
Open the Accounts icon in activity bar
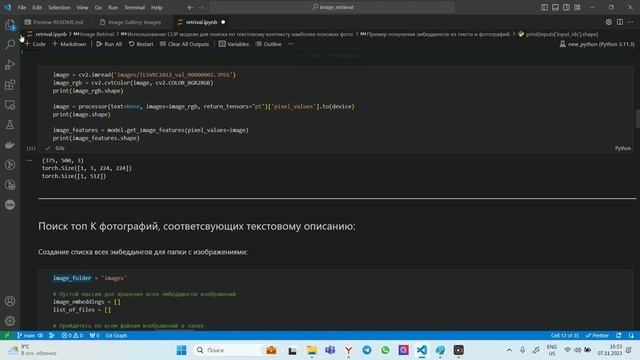[x=10, y=301]
